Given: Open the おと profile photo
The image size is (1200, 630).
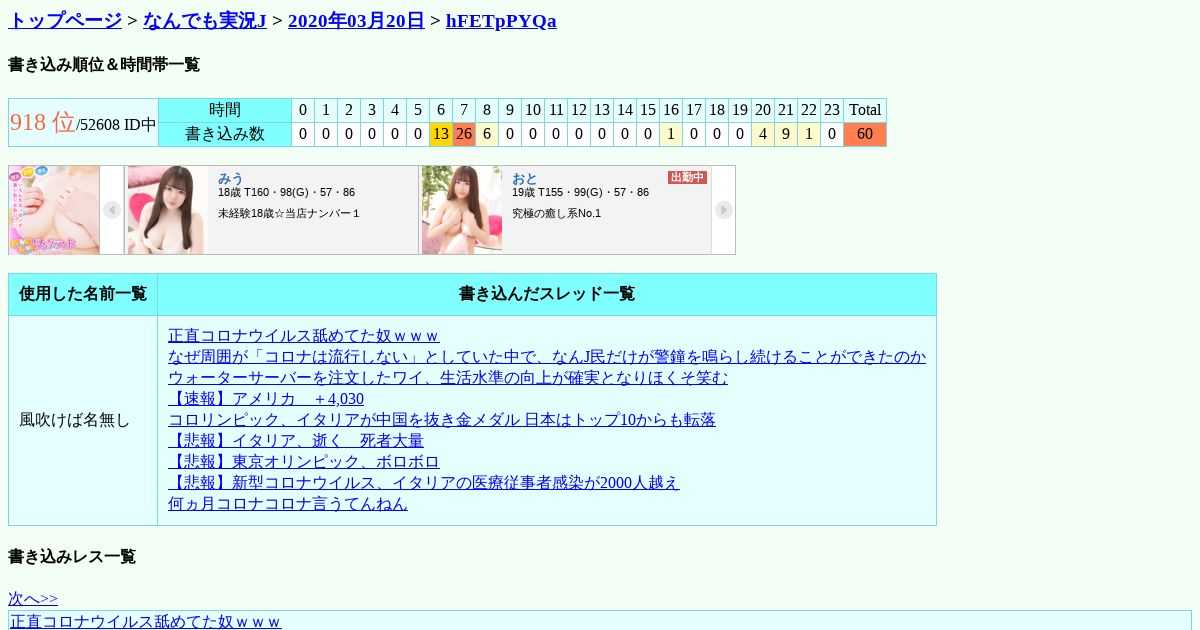Looking at the screenshot, I should [462, 210].
